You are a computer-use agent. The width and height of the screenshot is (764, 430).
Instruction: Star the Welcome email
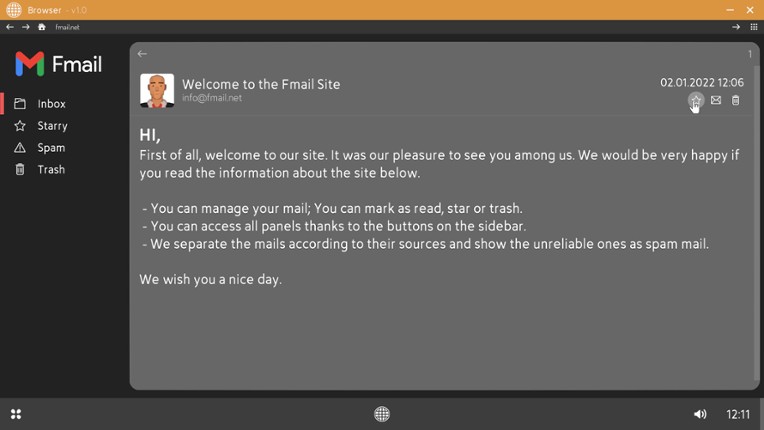click(x=696, y=100)
